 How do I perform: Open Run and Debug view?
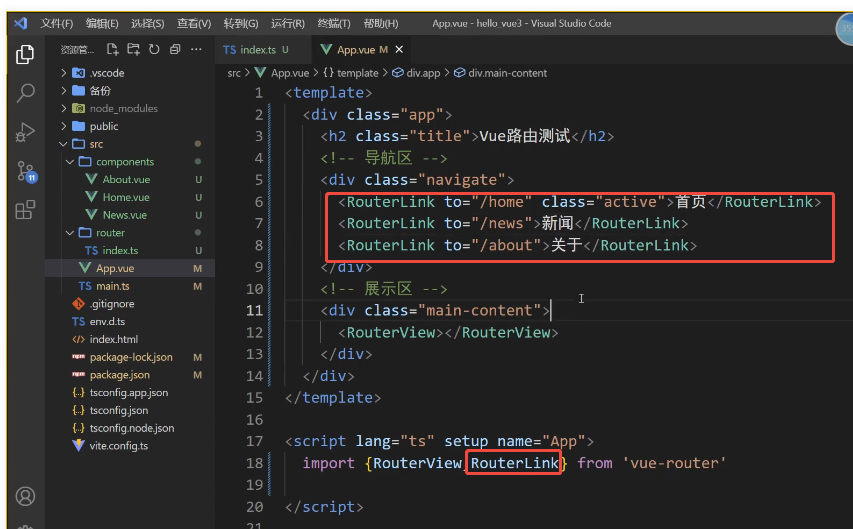(x=25, y=132)
